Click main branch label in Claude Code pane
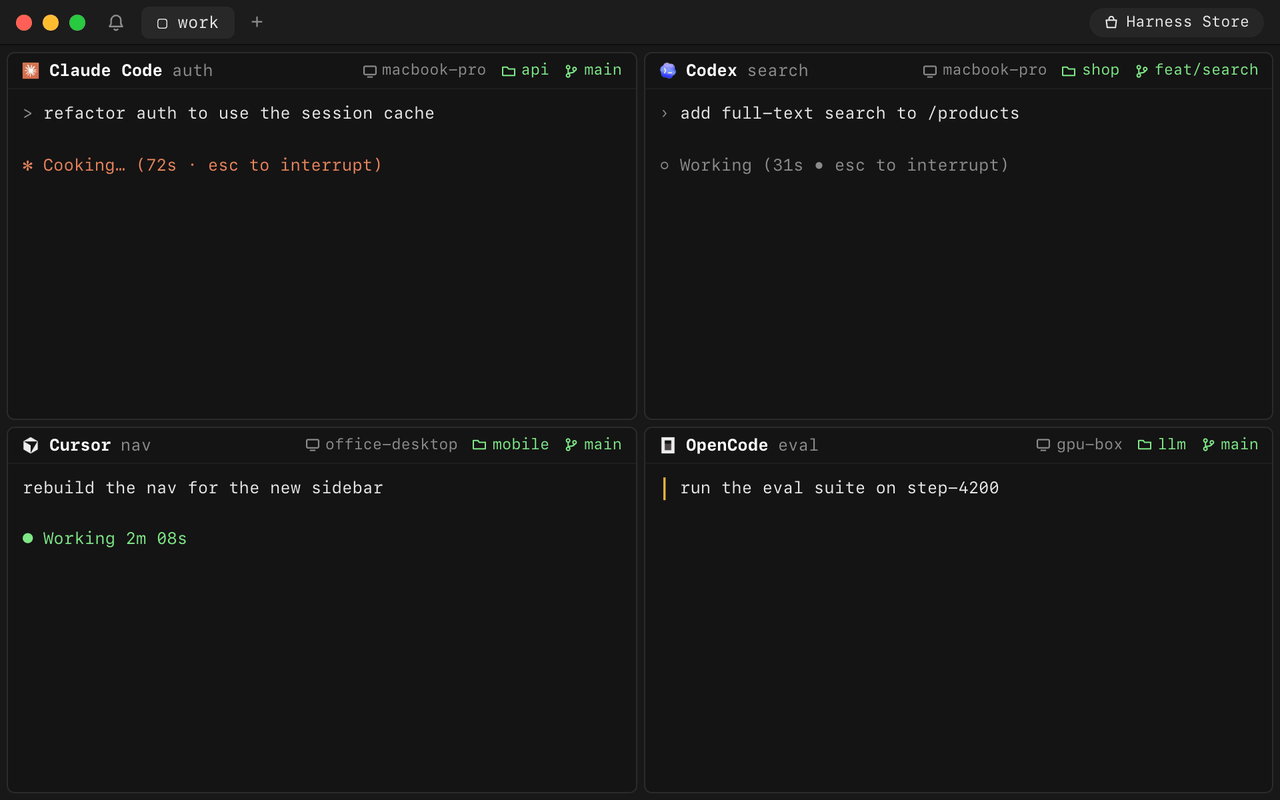Viewport: 1280px width, 800px height. [603, 70]
